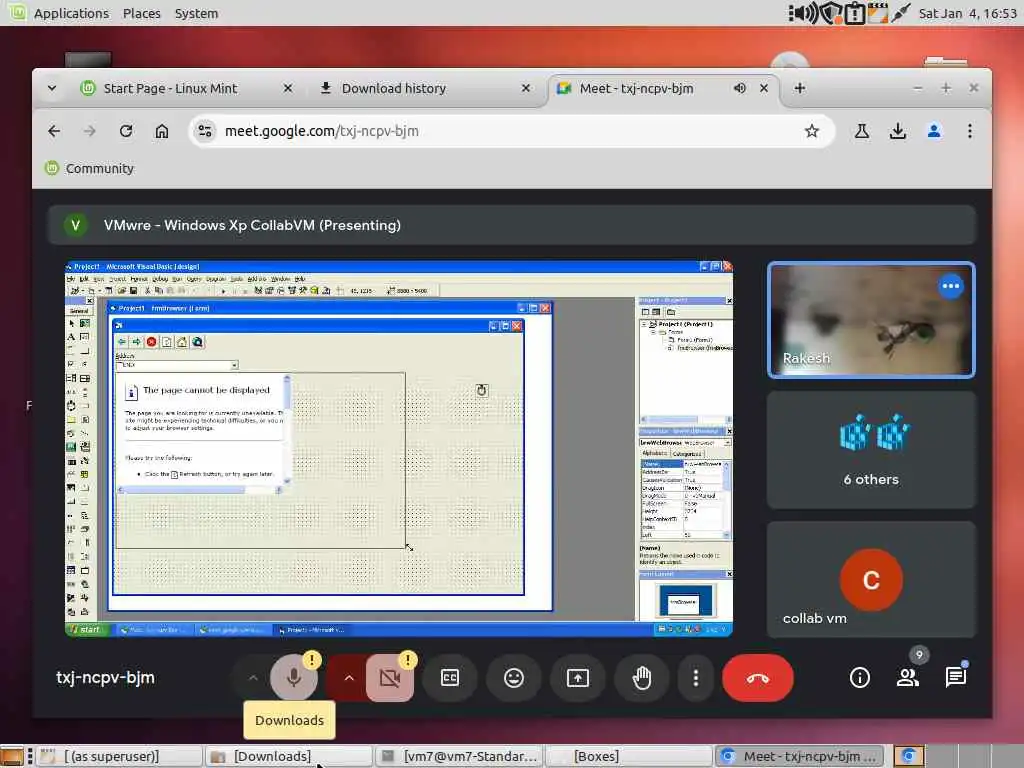The height and width of the screenshot is (768, 1024).
Task: Turn on captions with CC button
Action: click(450, 678)
